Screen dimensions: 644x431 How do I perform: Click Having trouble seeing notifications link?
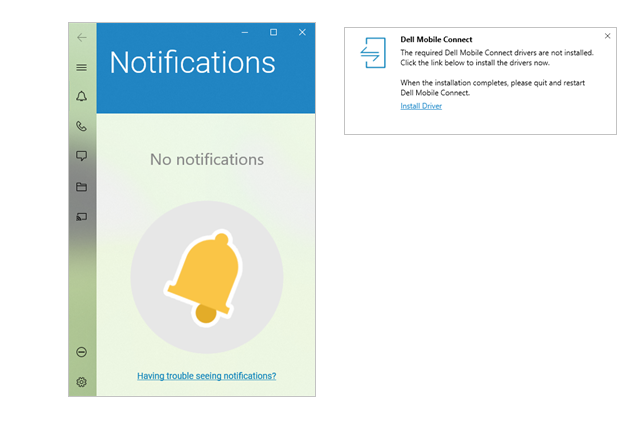pos(207,376)
